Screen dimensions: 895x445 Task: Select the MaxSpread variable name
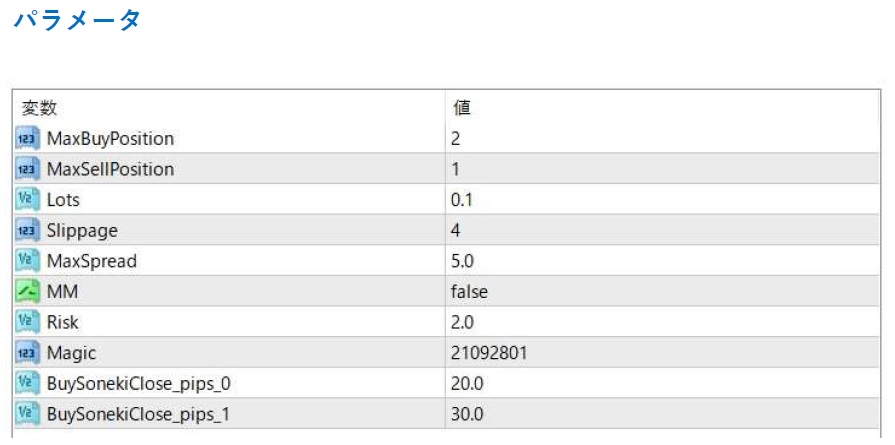click(x=91, y=261)
